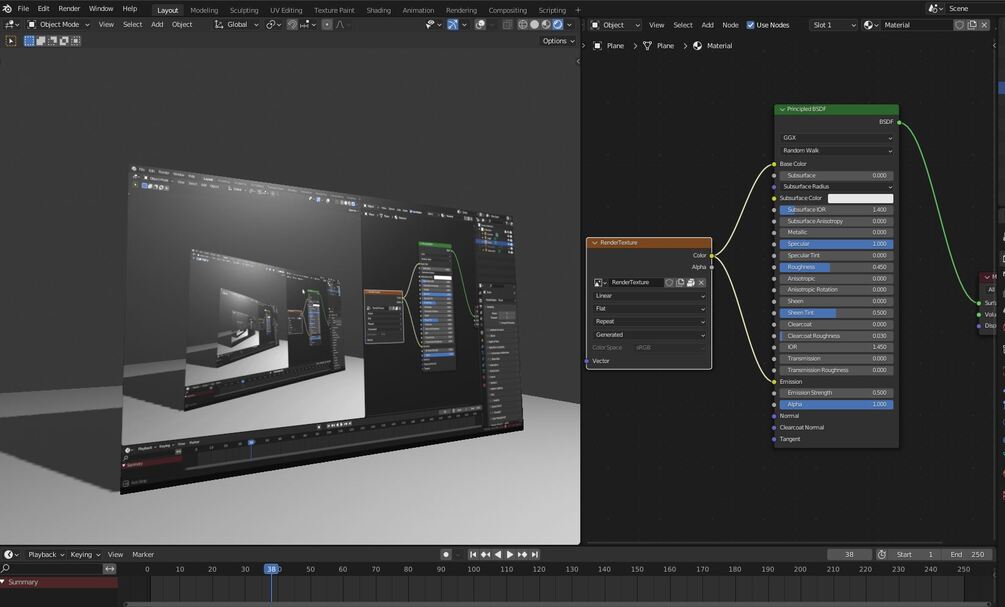Select the tweak tool icon
Image resolution: width=1005 pixels, height=607 pixels.
[11, 41]
